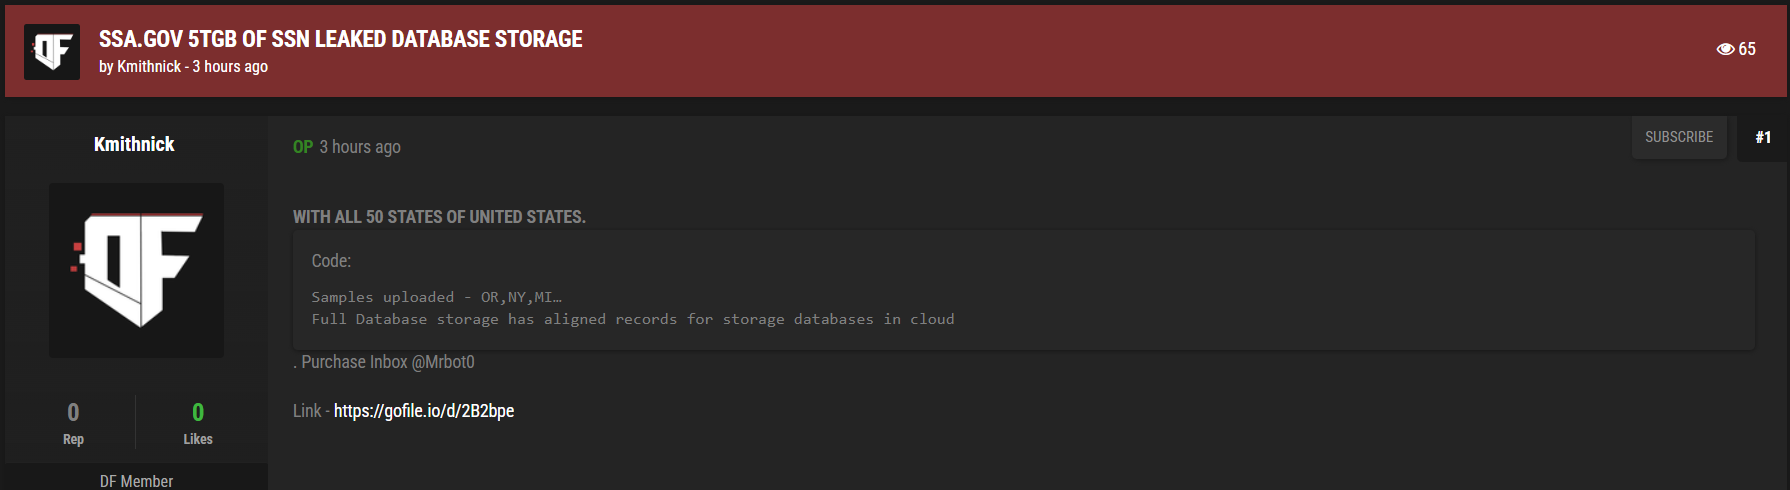The height and width of the screenshot is (490, 1790).
Task: Click the WITH ALL 50 STATES heading text
Action: pyautogui.click(x=439, y=217)
